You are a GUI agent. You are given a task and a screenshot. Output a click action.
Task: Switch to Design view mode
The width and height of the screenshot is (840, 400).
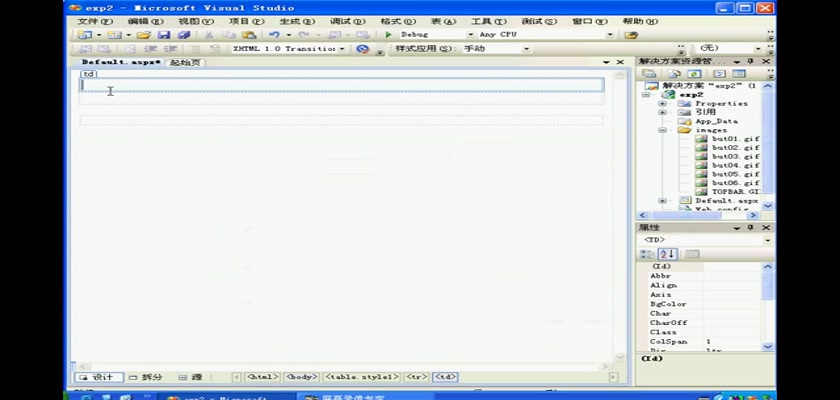[97, 377]
